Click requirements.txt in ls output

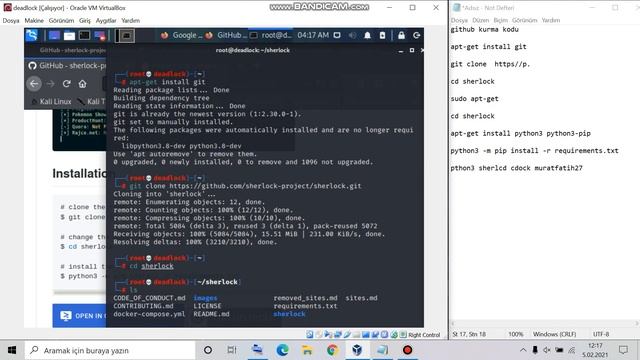305,306
